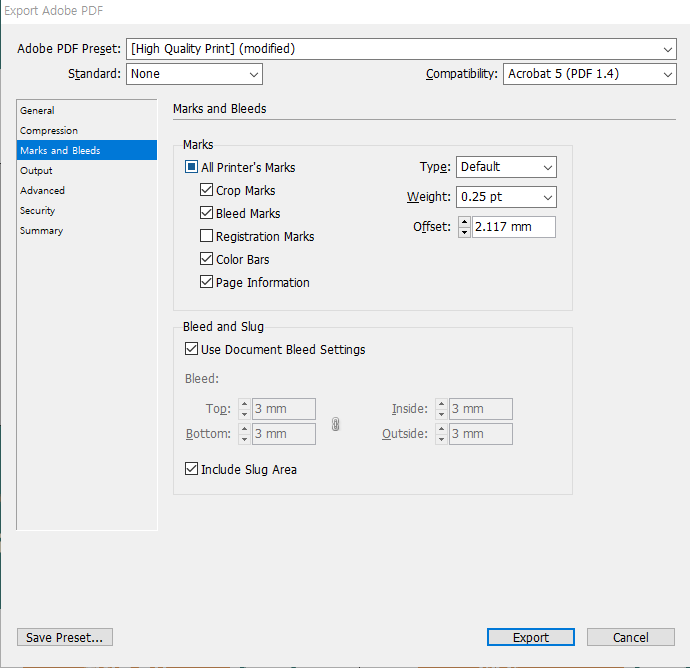Click Top bleed up stepper arrow
690x668 pixels.
click(244, 404)
